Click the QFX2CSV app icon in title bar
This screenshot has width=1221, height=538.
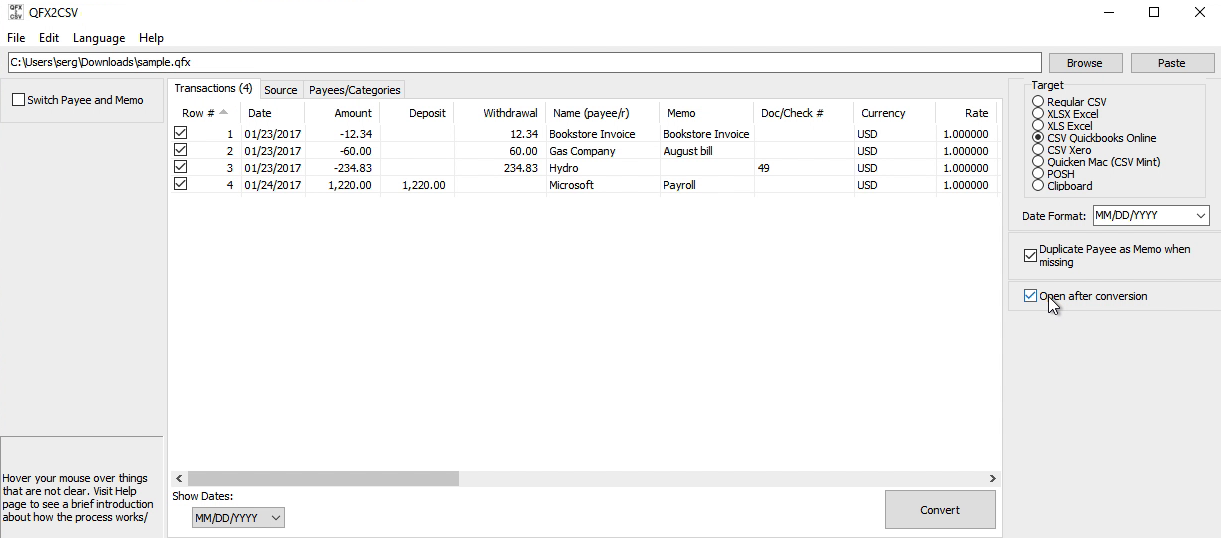[15, 12]
